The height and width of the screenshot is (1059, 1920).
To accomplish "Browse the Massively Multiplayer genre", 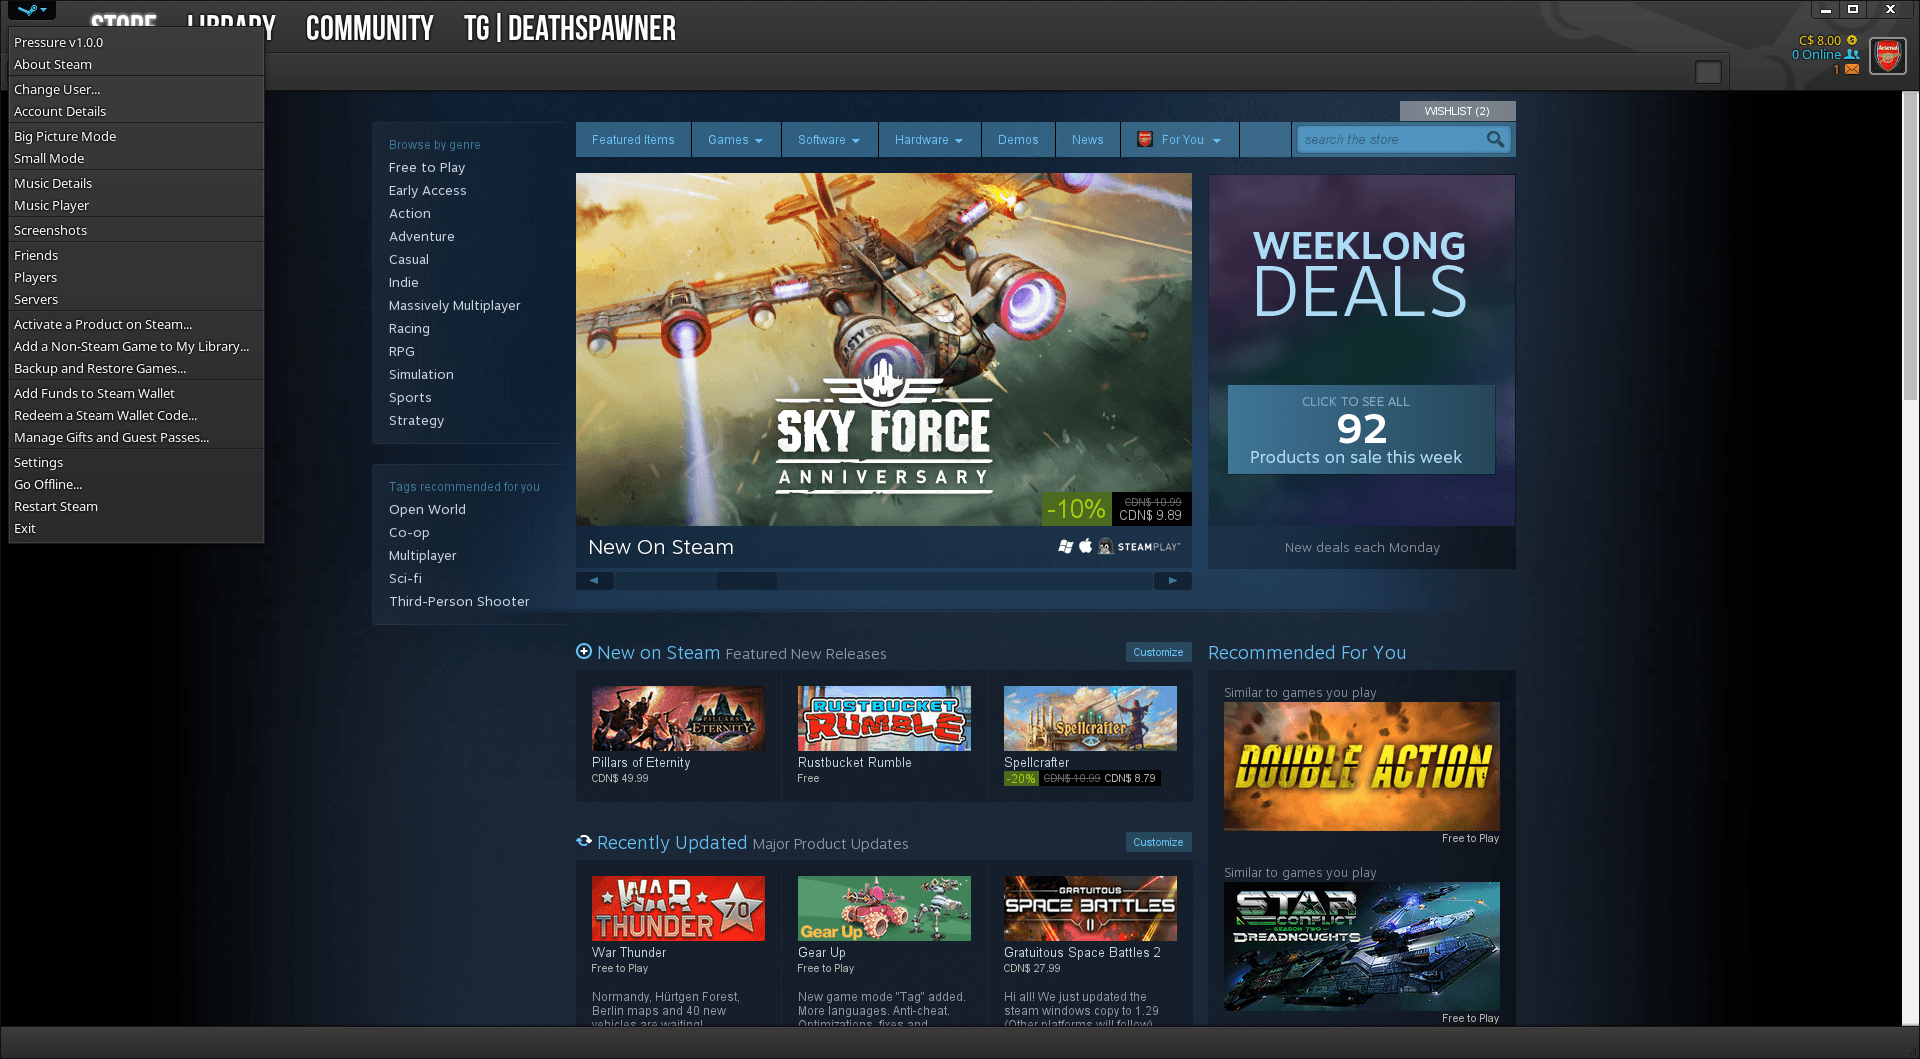I will [x=455, y=305].
